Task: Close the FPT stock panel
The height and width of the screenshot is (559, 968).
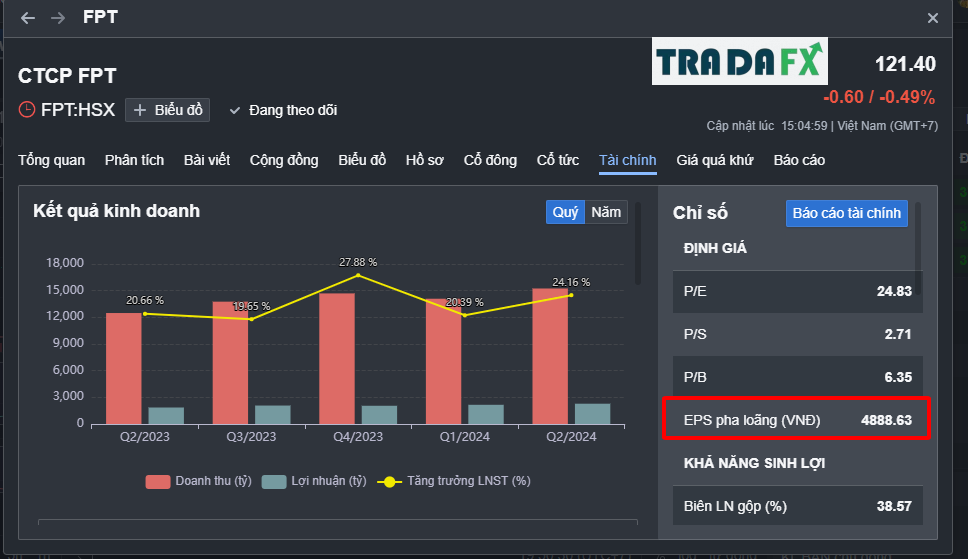Action: pos(933,19)
